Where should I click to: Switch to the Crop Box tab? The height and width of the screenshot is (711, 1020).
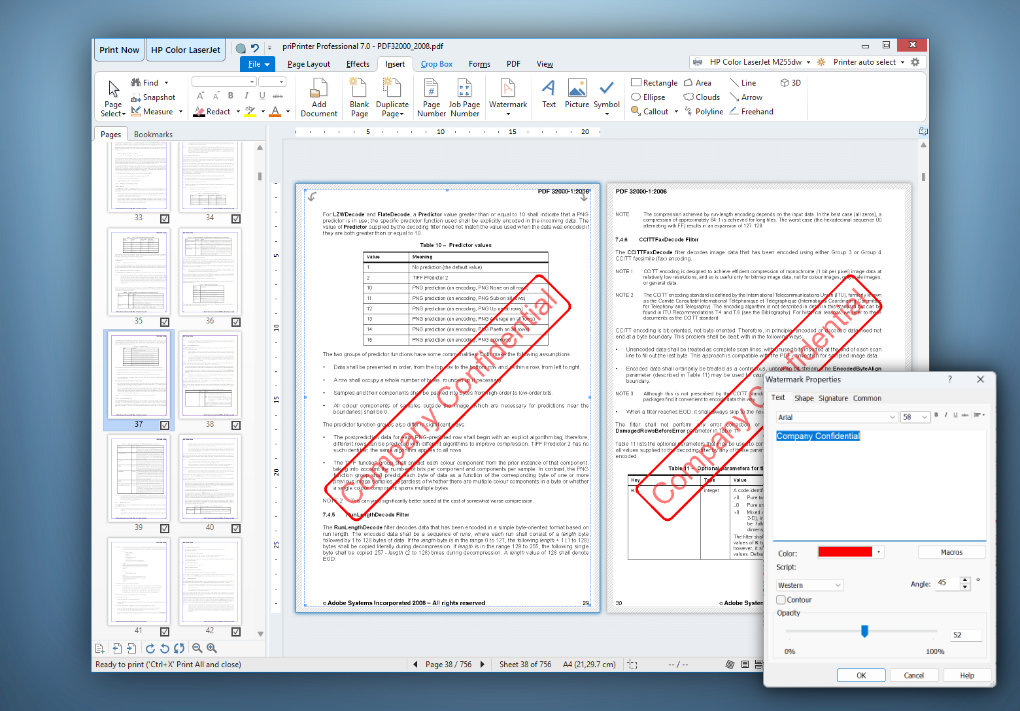pos(436,64)
